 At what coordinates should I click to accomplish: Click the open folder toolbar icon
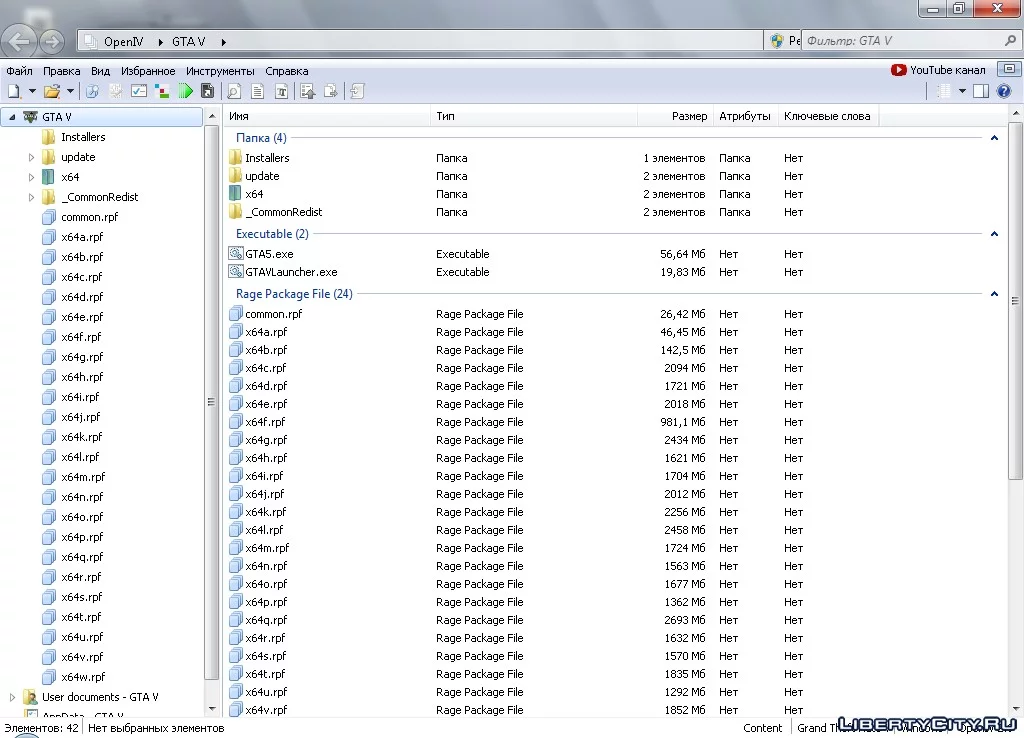[x=52, y=91]
